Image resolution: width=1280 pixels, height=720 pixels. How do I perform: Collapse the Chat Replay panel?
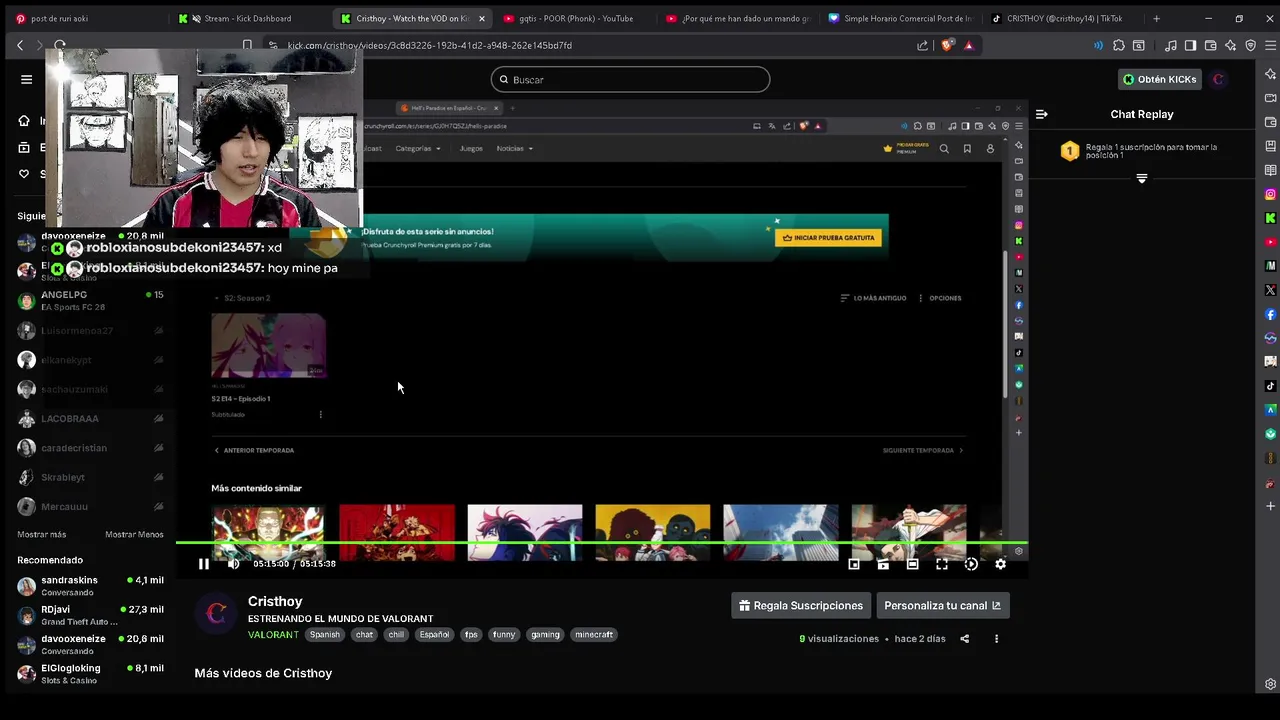1041,114
